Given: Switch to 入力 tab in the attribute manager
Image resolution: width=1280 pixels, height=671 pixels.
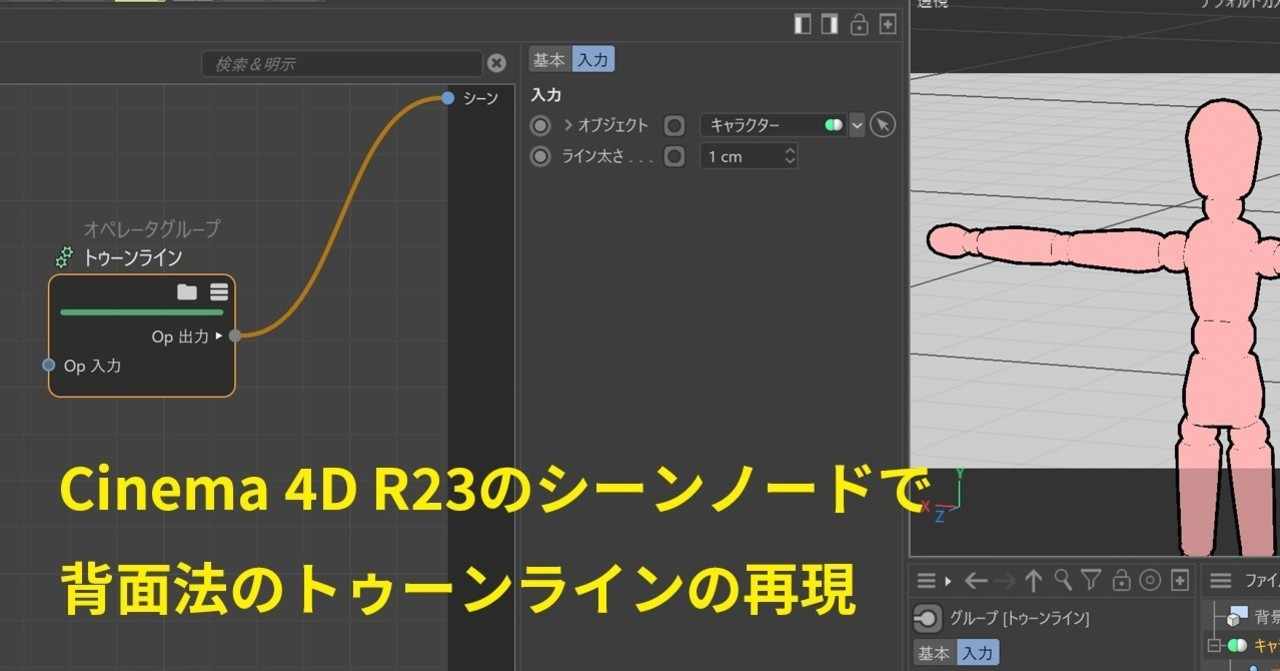Looking at the screenshot, I should pyautogui.click(x=977, y=653).
